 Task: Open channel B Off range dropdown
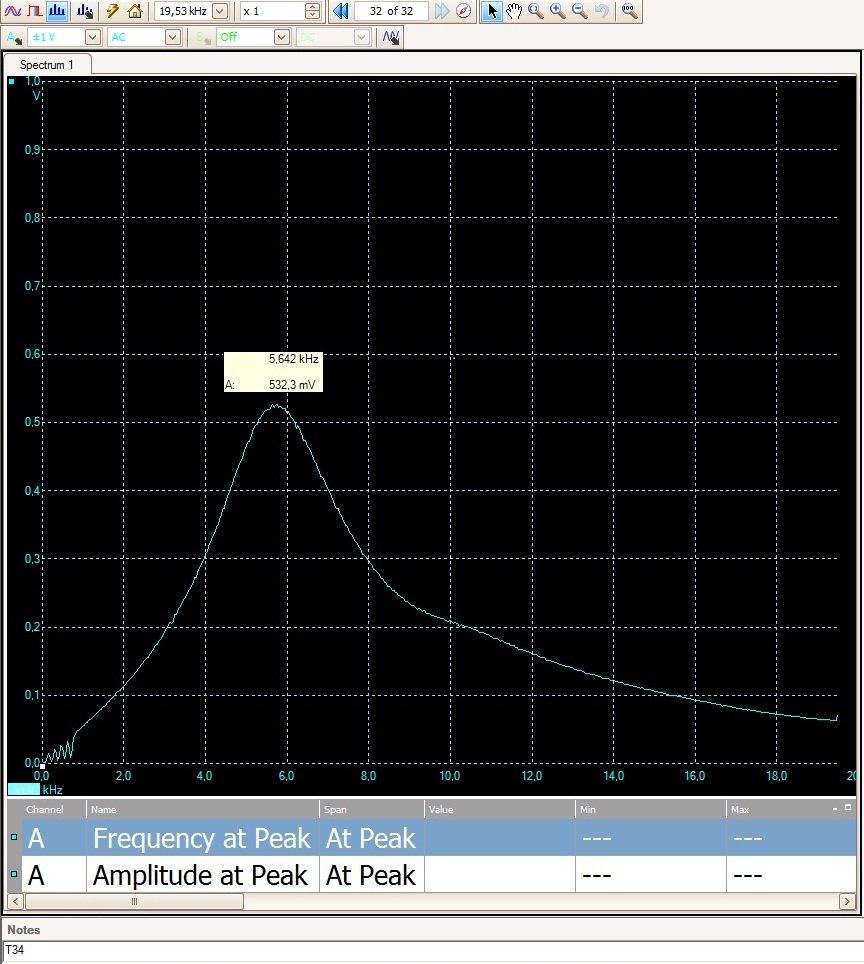click(x=282, y=38)
